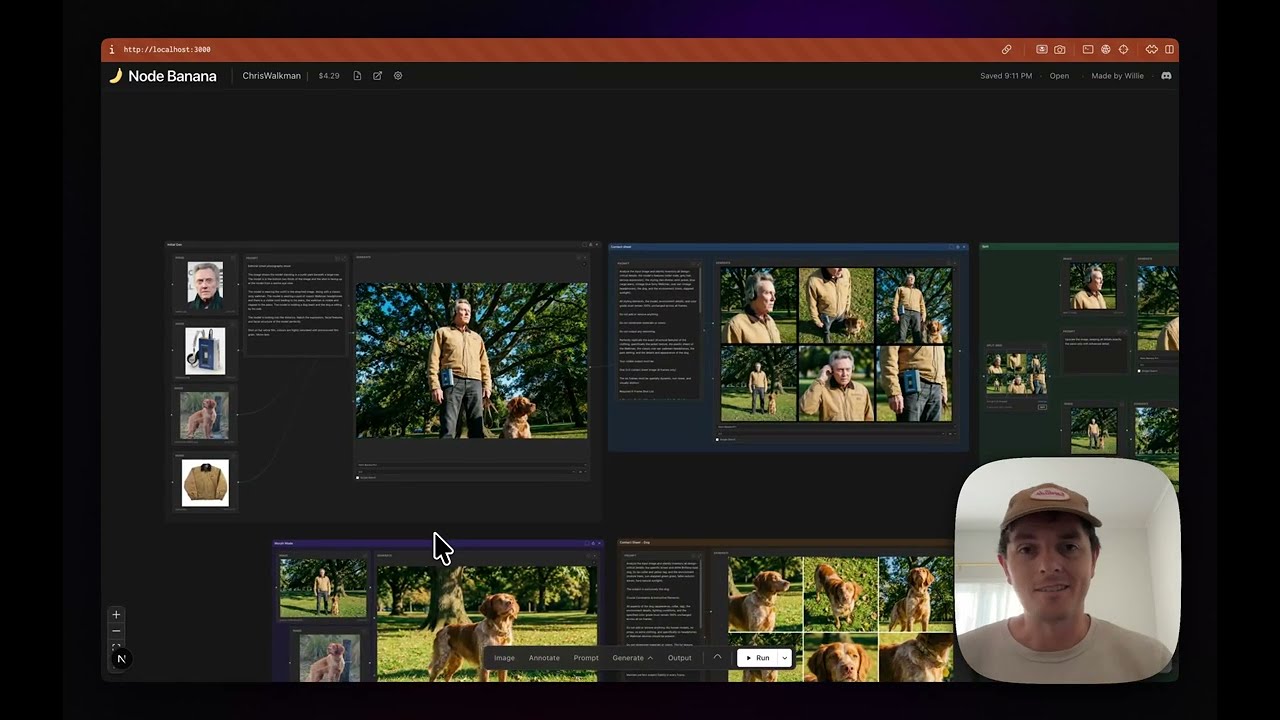The height and width of the screenshot is (720, 1280).
Task: Open the settings gear in header
Action: tap(398, 76)
